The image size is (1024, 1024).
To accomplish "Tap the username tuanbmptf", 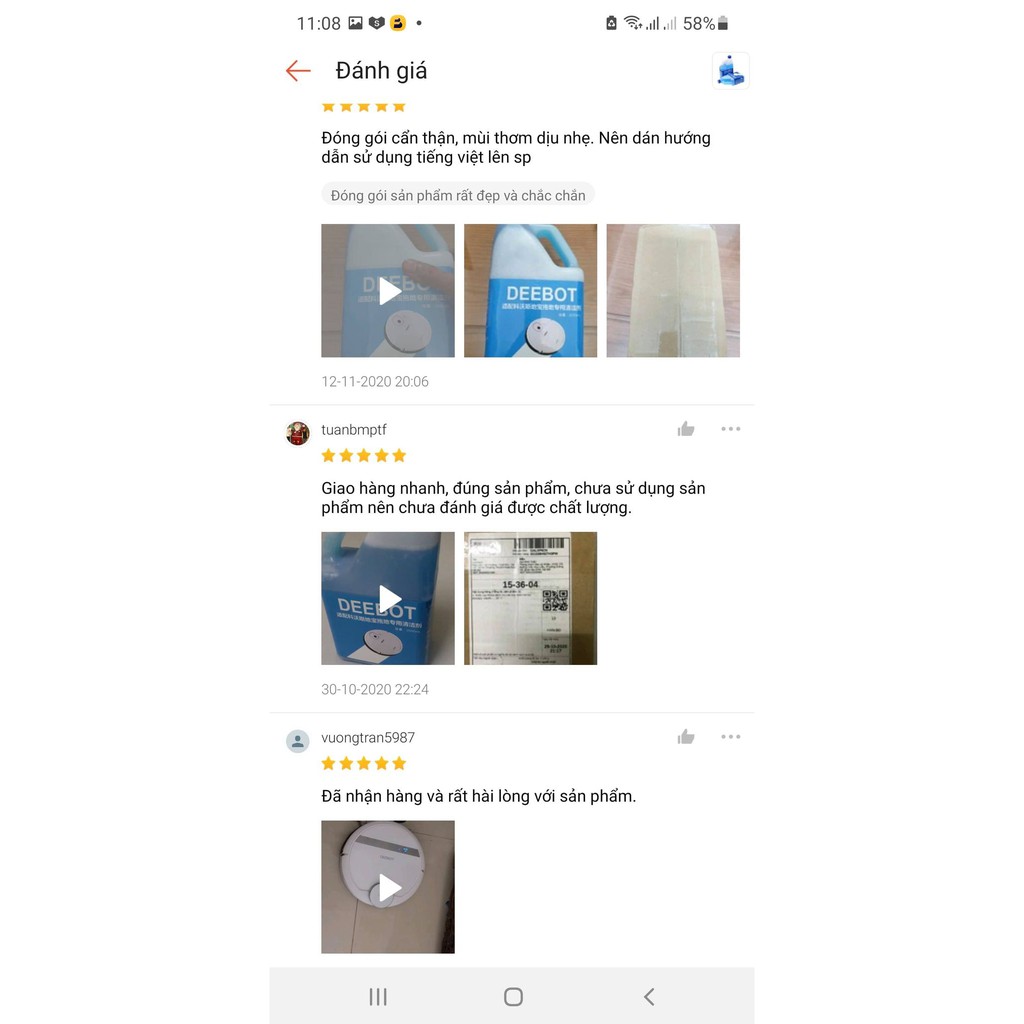I will point(354,430).
